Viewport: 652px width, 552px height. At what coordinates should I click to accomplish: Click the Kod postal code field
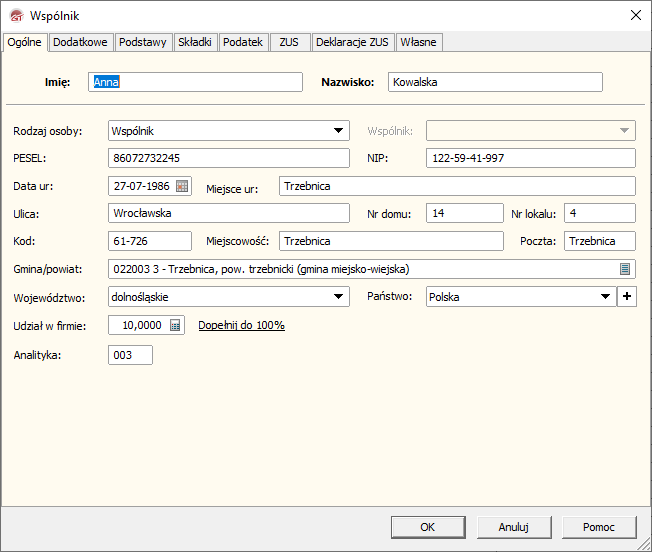(x=150, y=241)
